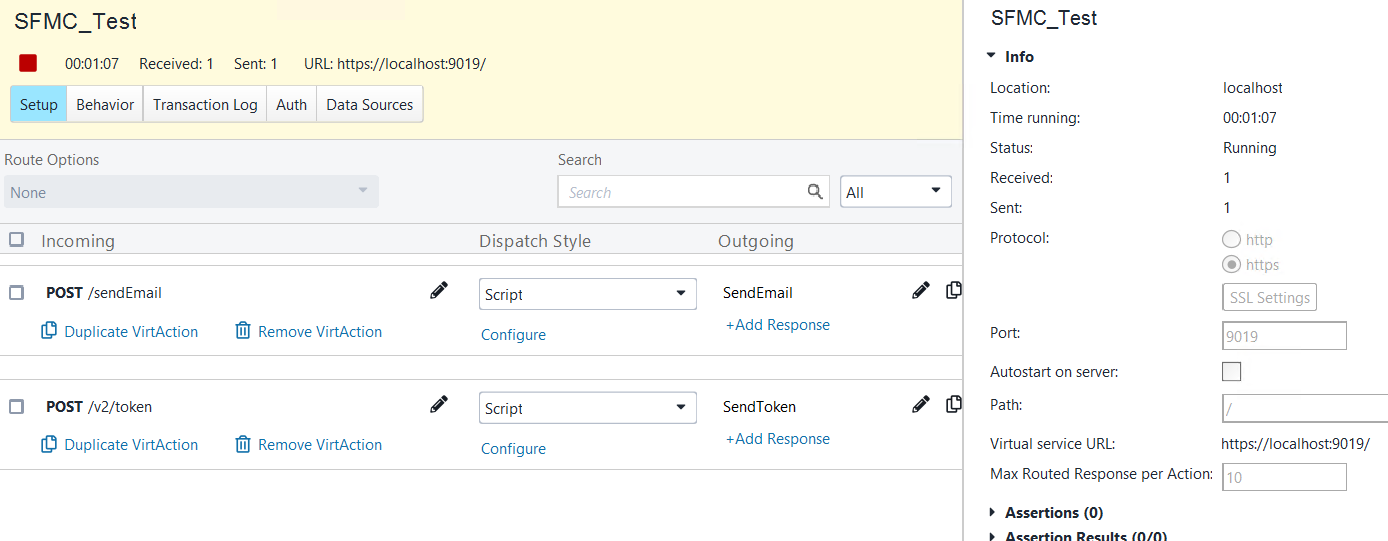Image resolution: width=1388 pixels, height=541 pixels.
Task: Select the http protocol radio button
Action: coord(1232,239)
